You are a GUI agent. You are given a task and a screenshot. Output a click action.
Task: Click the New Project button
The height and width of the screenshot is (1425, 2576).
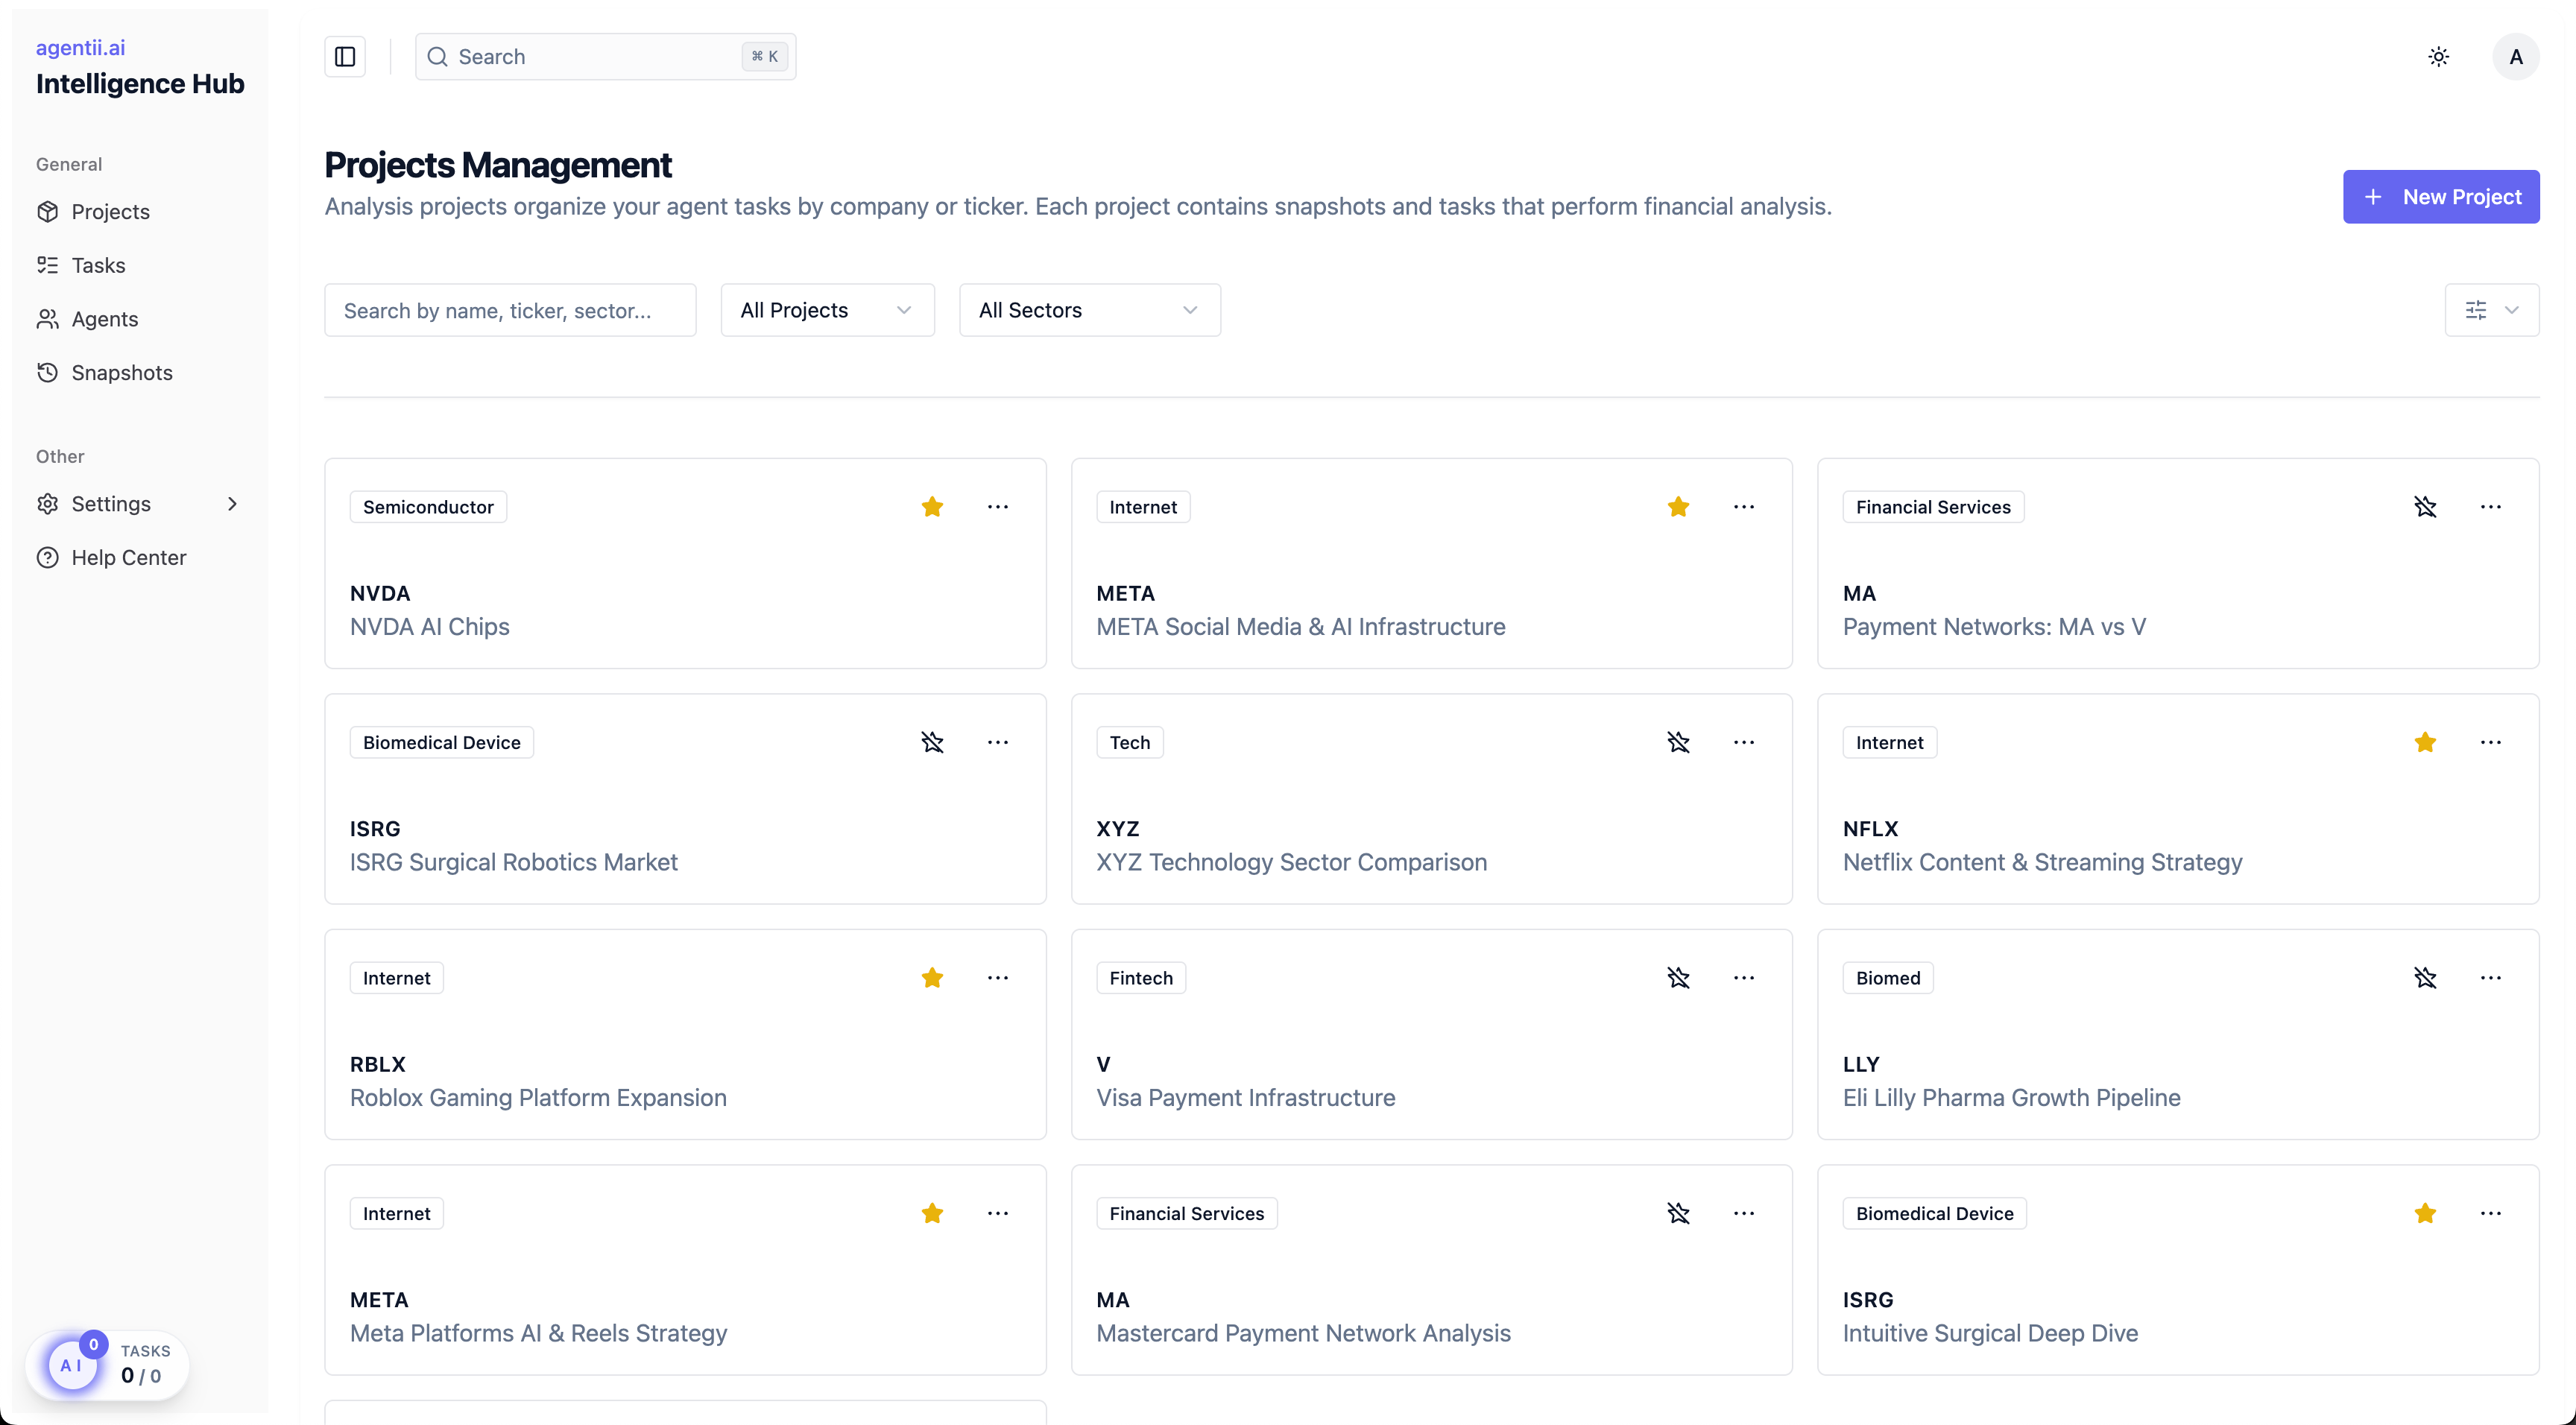point(2440,197)
